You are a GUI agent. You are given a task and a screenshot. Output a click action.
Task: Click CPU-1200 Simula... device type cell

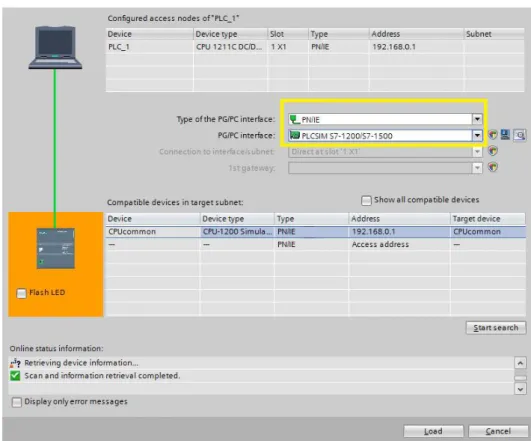[x=237, y=232]
